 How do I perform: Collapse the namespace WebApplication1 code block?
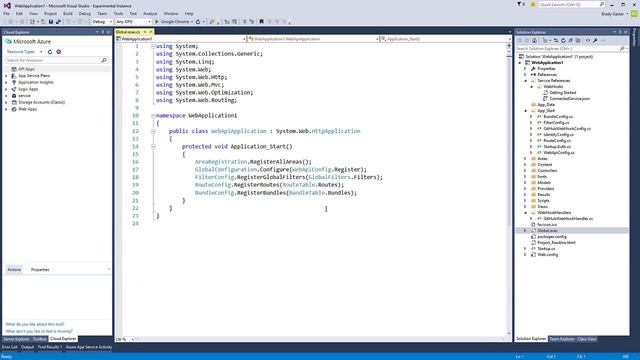(153, 116)
